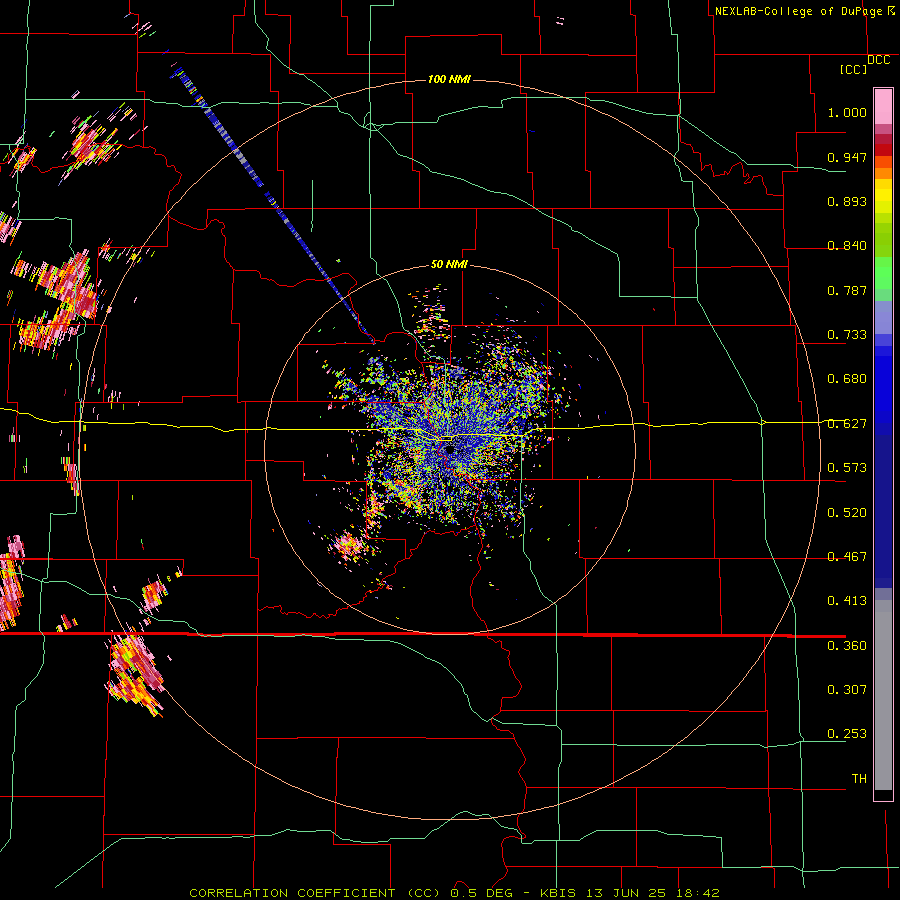Viewport: 900px width, 900px height.
Task: Click the DCC label above legend
Action: [878, 60]
